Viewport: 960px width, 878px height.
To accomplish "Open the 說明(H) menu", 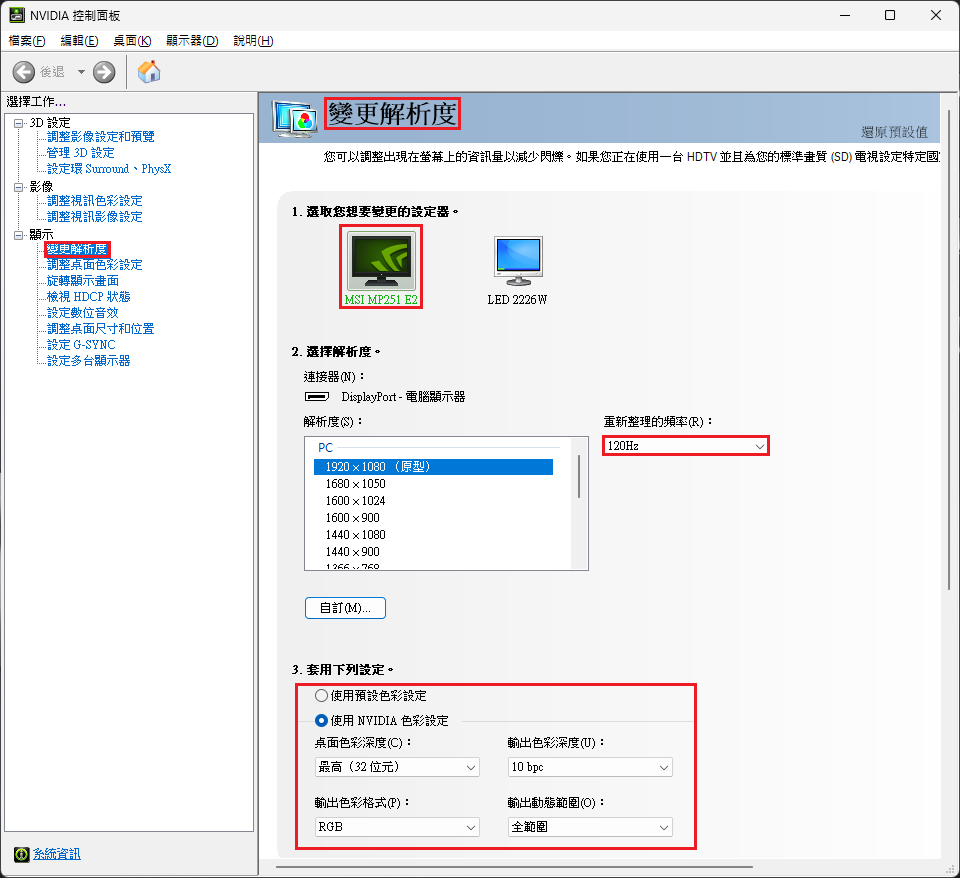I will [x=253, y=41].
